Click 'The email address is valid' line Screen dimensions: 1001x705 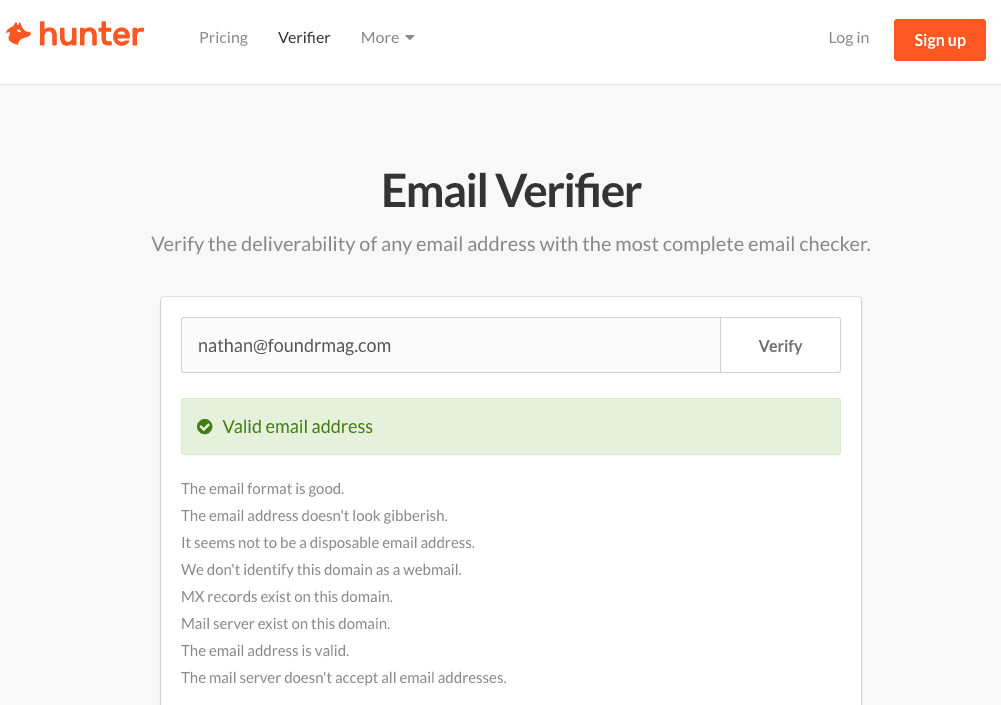pos(265,651)
